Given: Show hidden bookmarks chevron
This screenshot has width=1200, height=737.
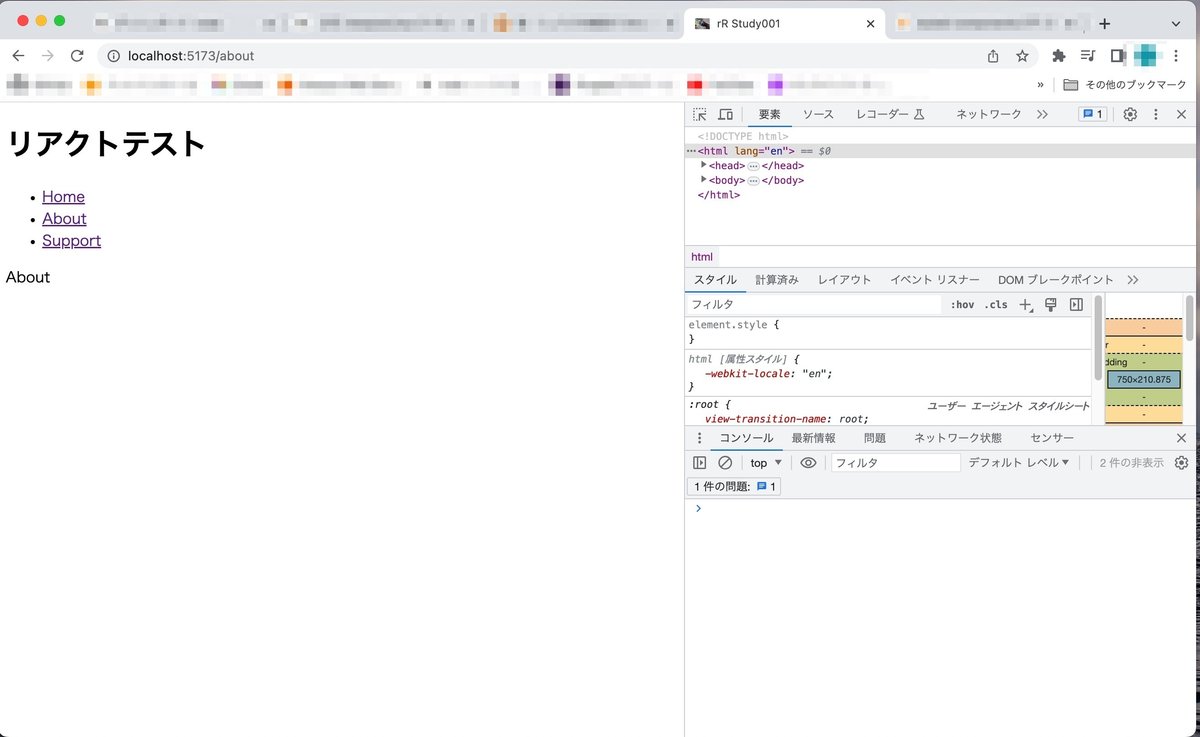Looking at the screenshot, I should [x=1041, y=85].
